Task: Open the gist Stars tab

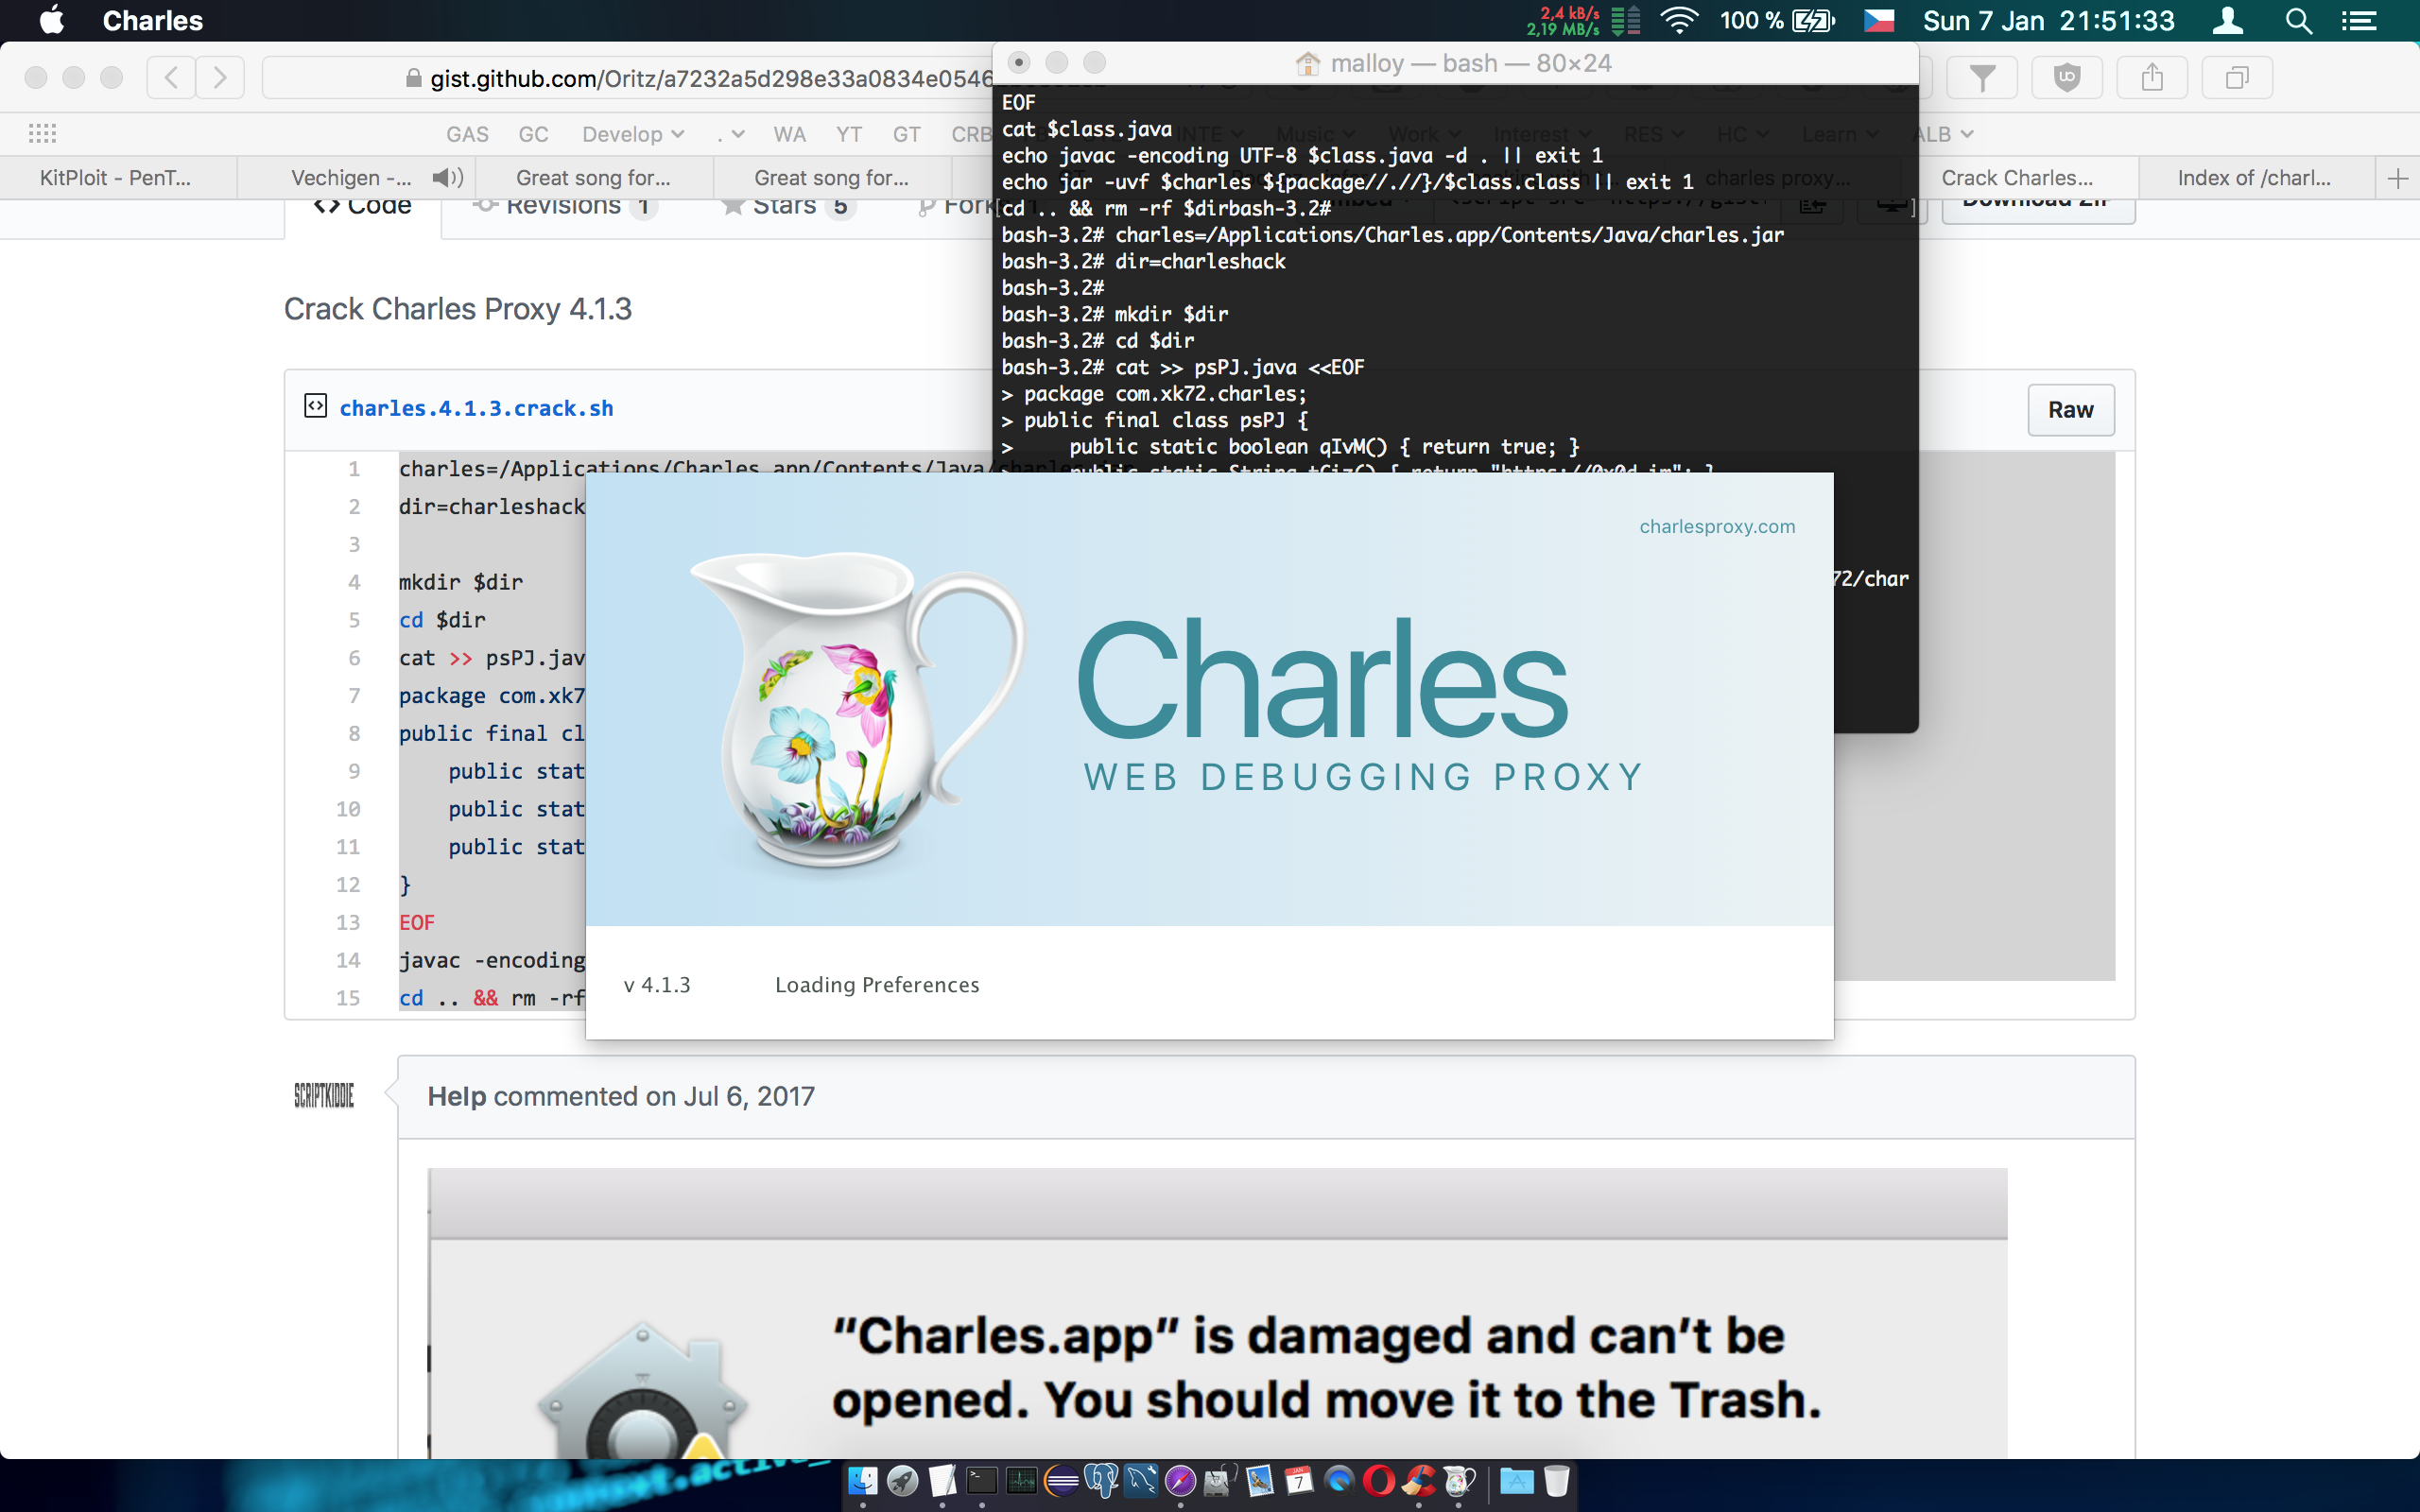Action: tap(788, 208)
